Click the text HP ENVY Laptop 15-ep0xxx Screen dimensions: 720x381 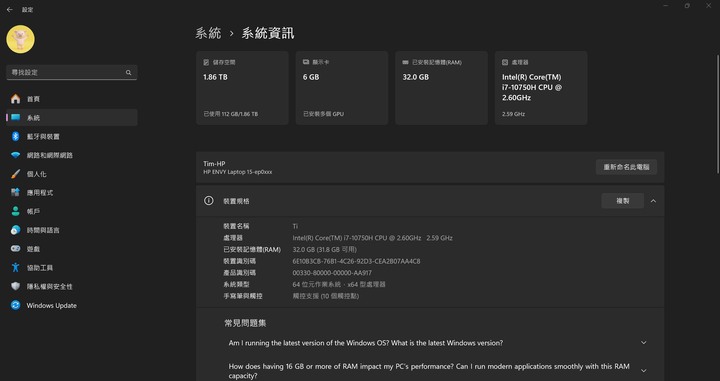coord(238,172)
